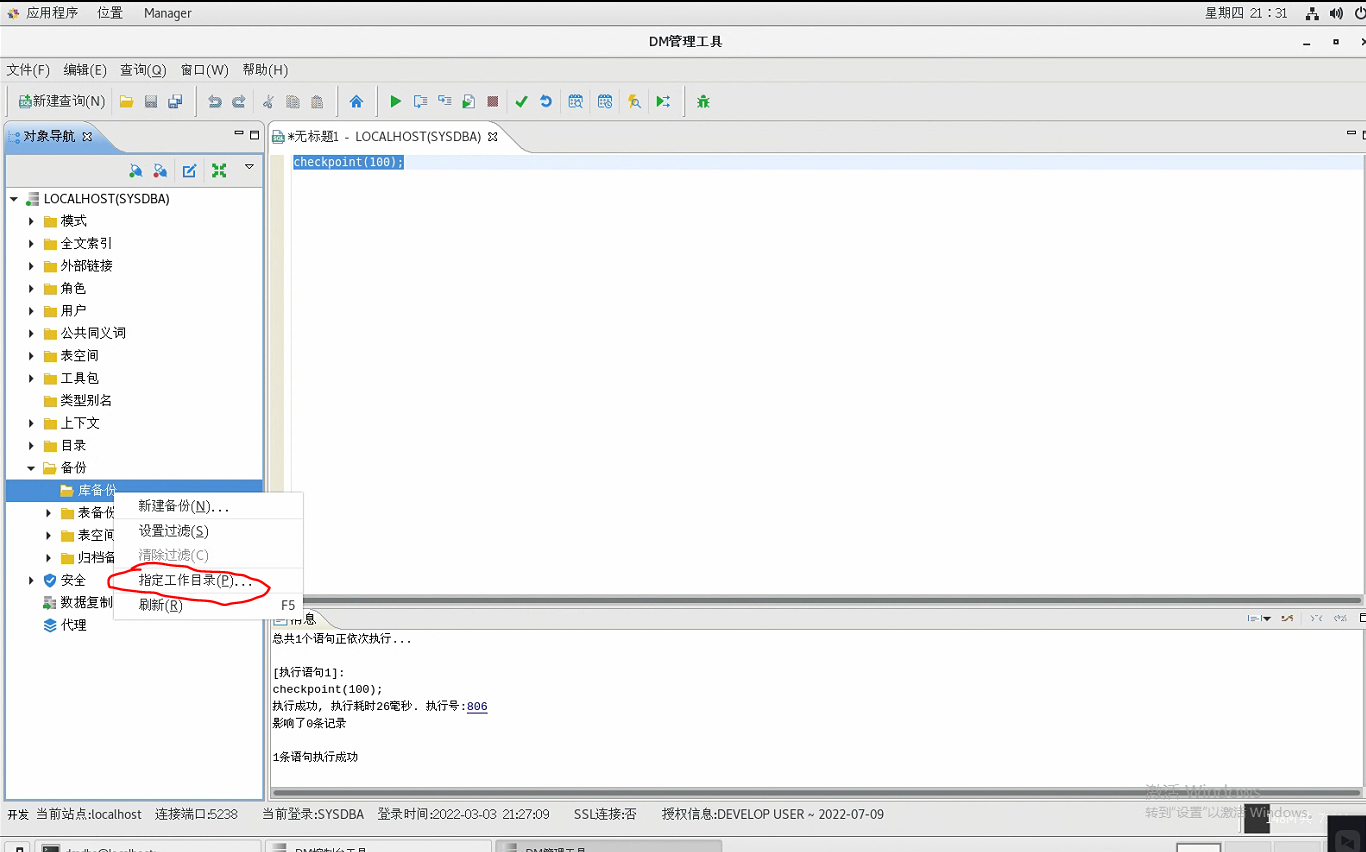Open the 应用程序 system menu
Viewport: 1366px width, 852px height.
point(44,13)
